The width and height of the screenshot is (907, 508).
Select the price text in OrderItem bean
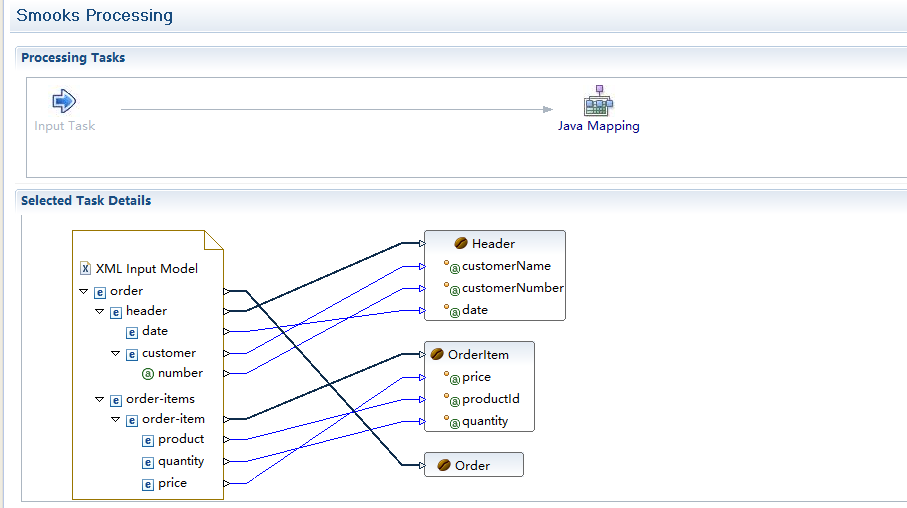pos(477,377)
